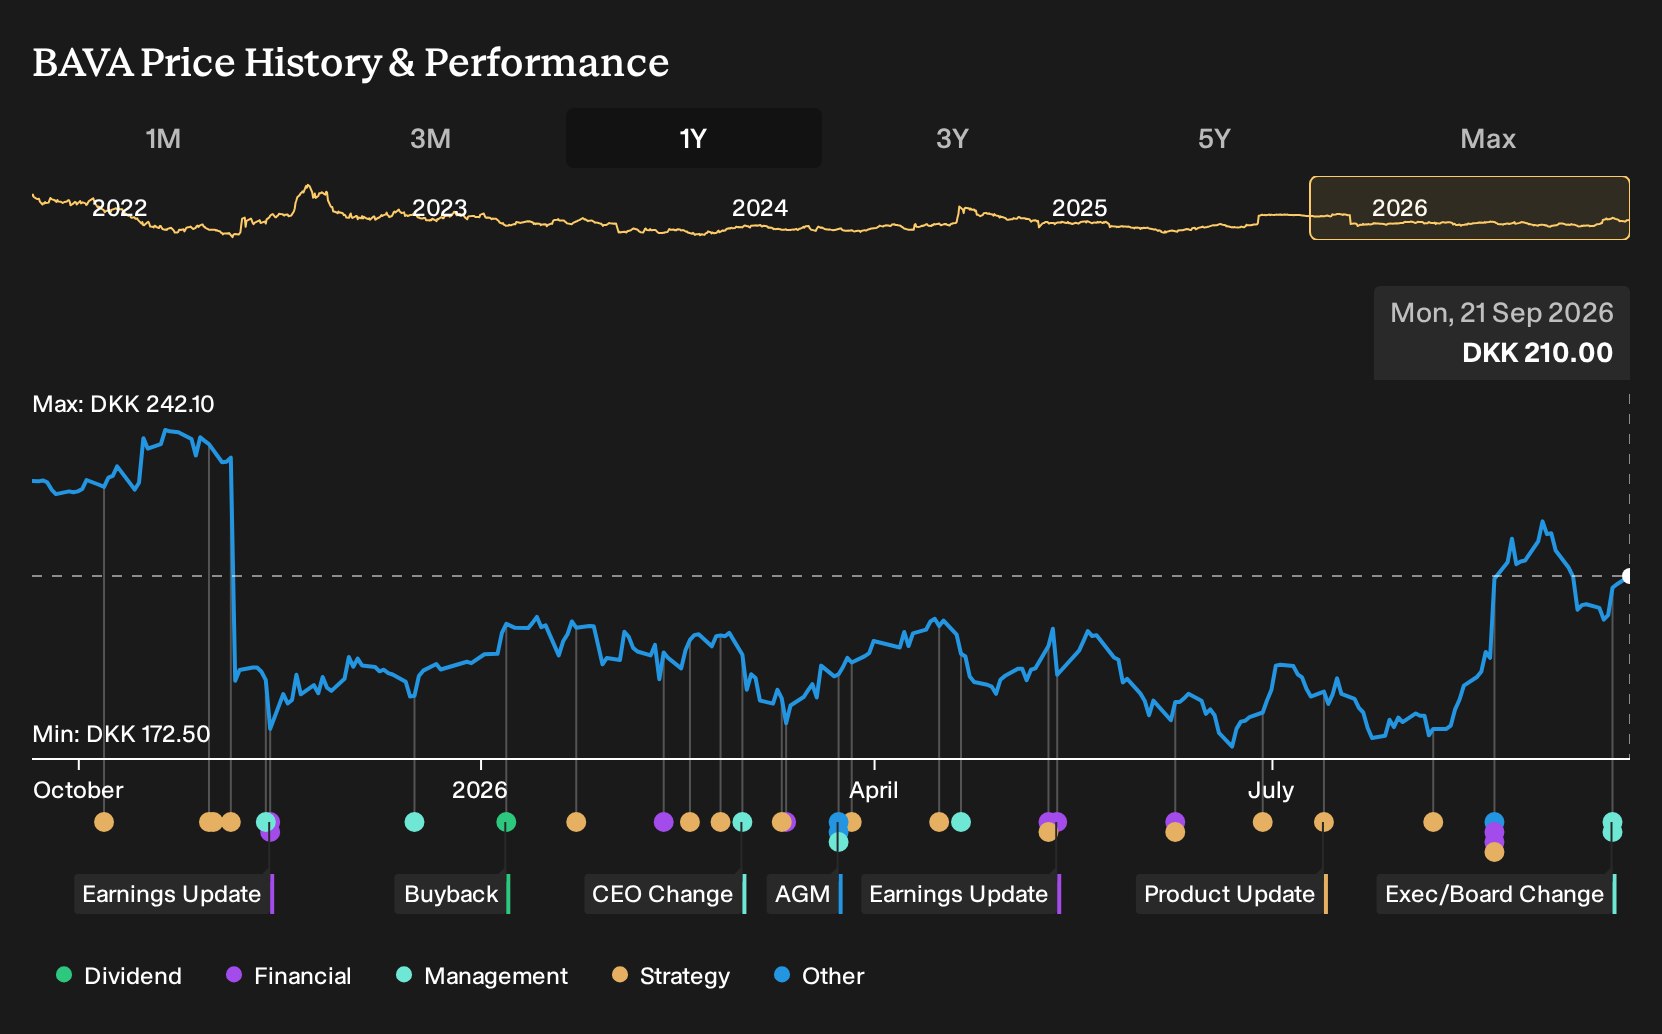
Task: Open the AGM event label
Action: coord(805,894)
